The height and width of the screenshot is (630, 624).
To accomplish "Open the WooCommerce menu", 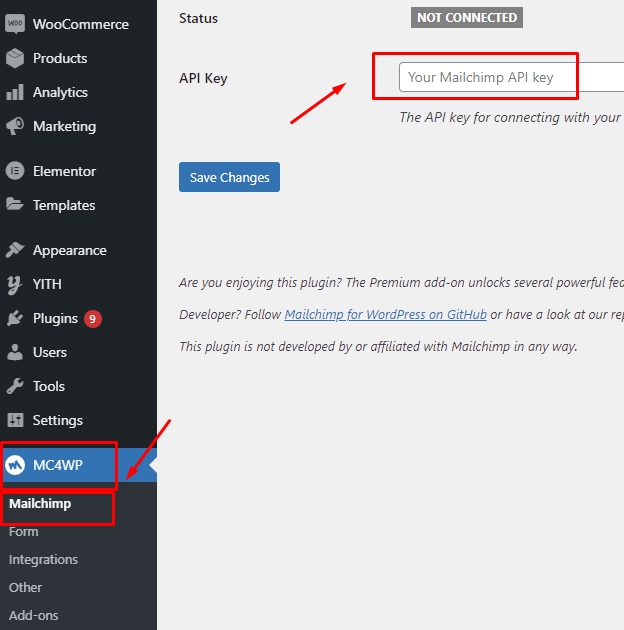I will 78,24.
